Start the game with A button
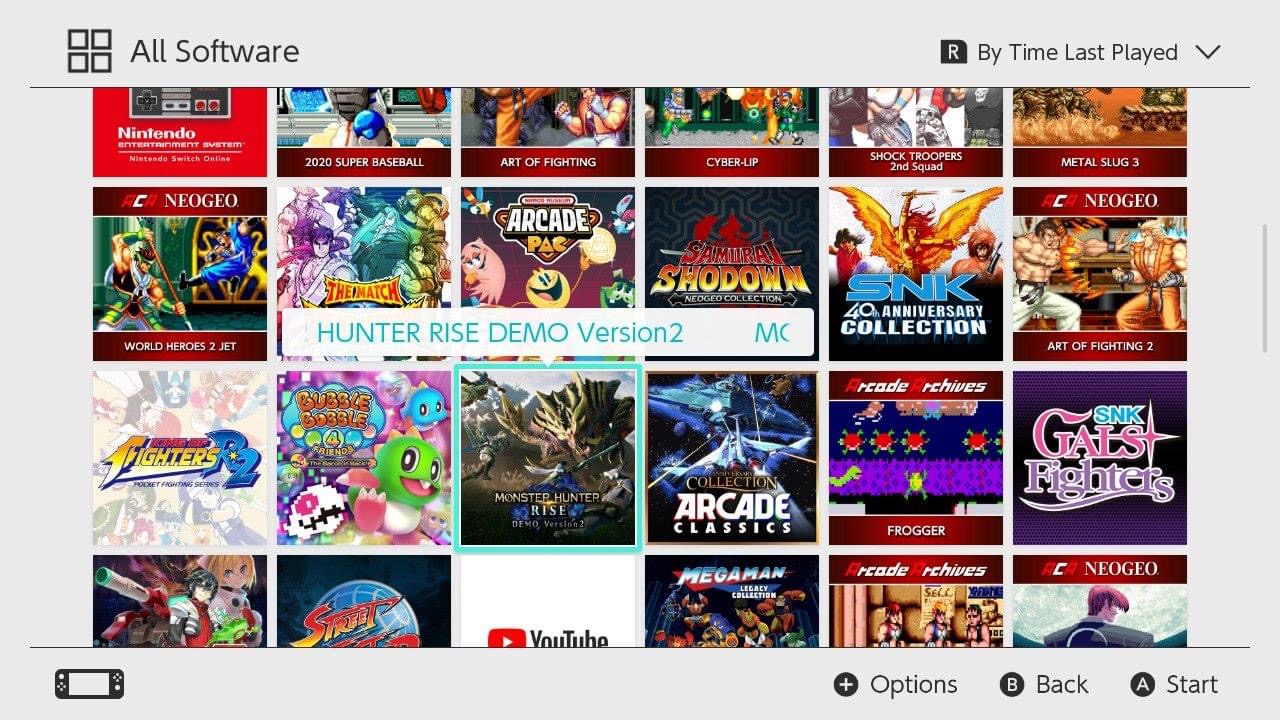The image size is (1280, 720). pos(1174,684)
